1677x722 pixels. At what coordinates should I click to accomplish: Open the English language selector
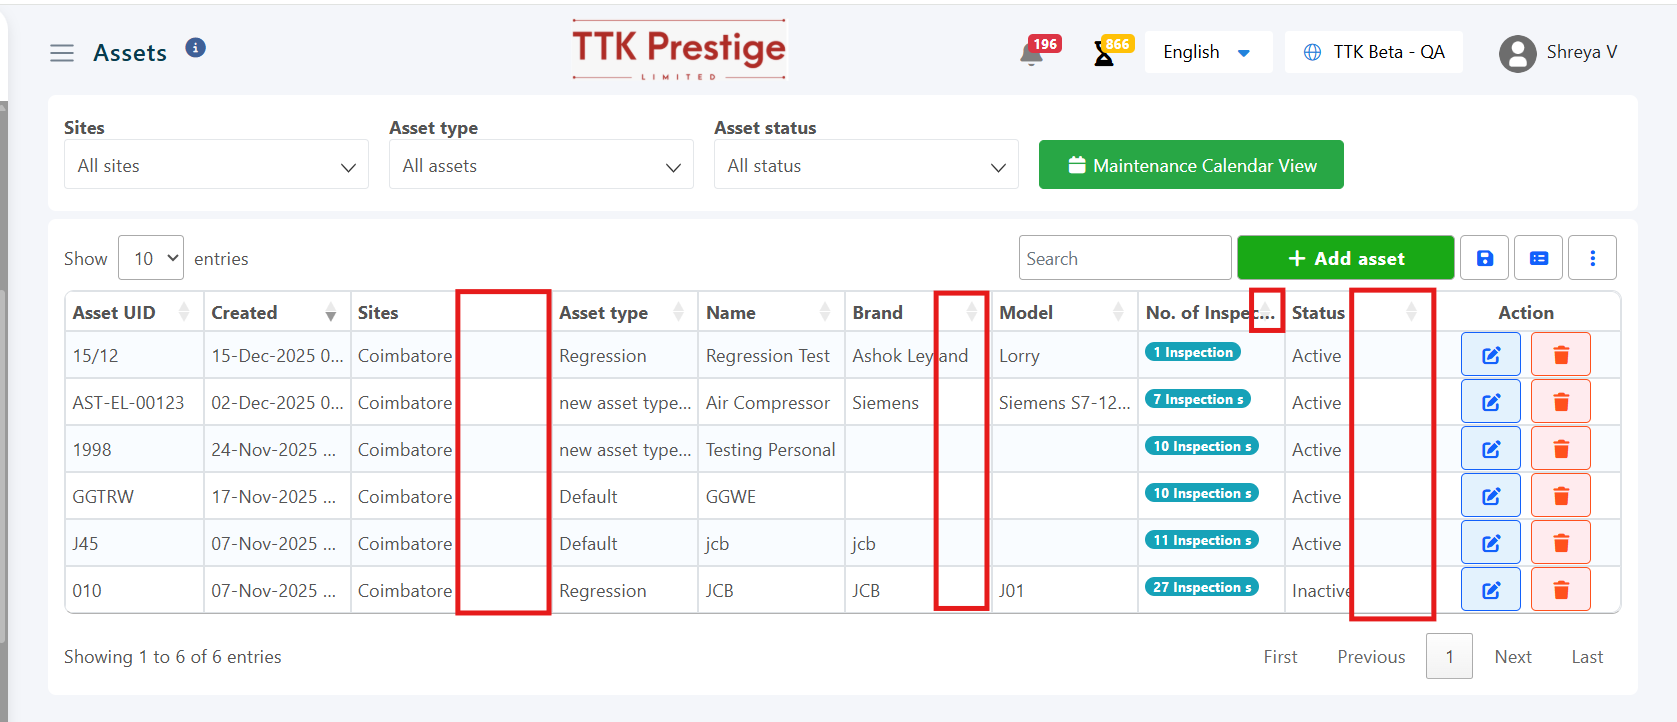(x=1206, y=52)
